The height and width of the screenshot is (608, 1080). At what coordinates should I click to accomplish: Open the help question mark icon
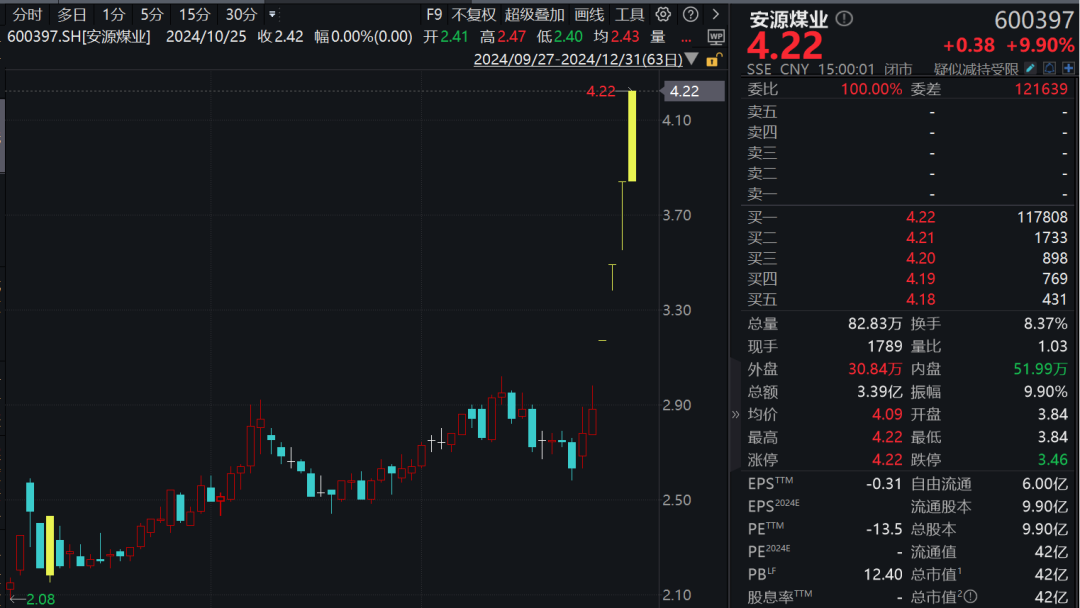tap(690, 14)
